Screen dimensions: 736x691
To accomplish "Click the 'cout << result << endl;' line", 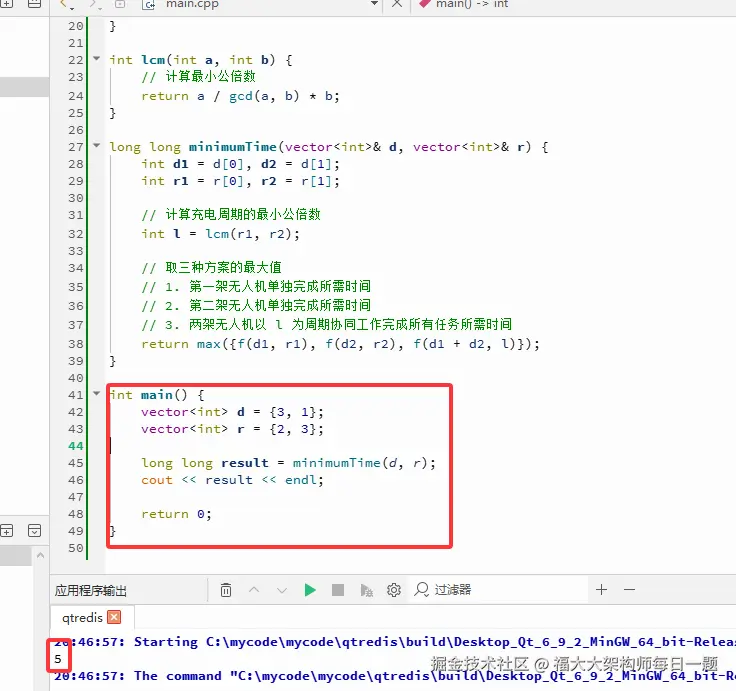I will point(232,480).
